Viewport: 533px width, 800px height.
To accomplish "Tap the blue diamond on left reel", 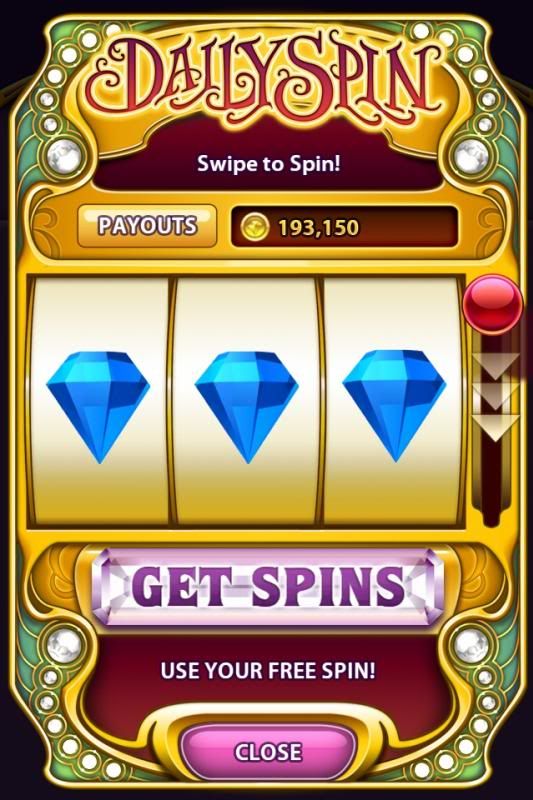I will [98, 407].
